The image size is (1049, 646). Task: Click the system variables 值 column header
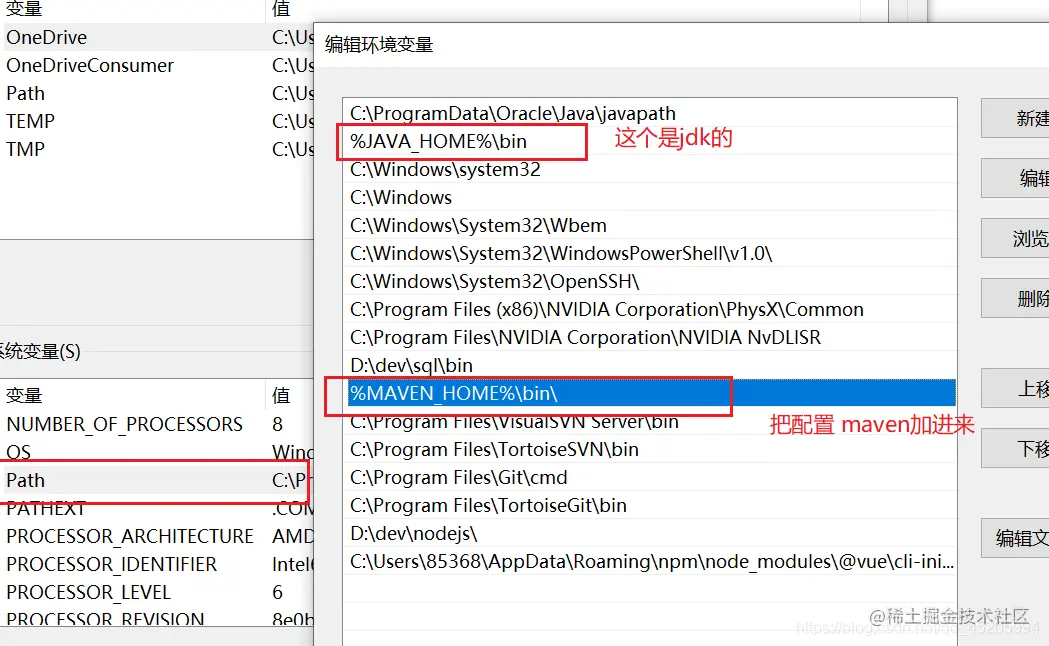click(x=290, y=395)
